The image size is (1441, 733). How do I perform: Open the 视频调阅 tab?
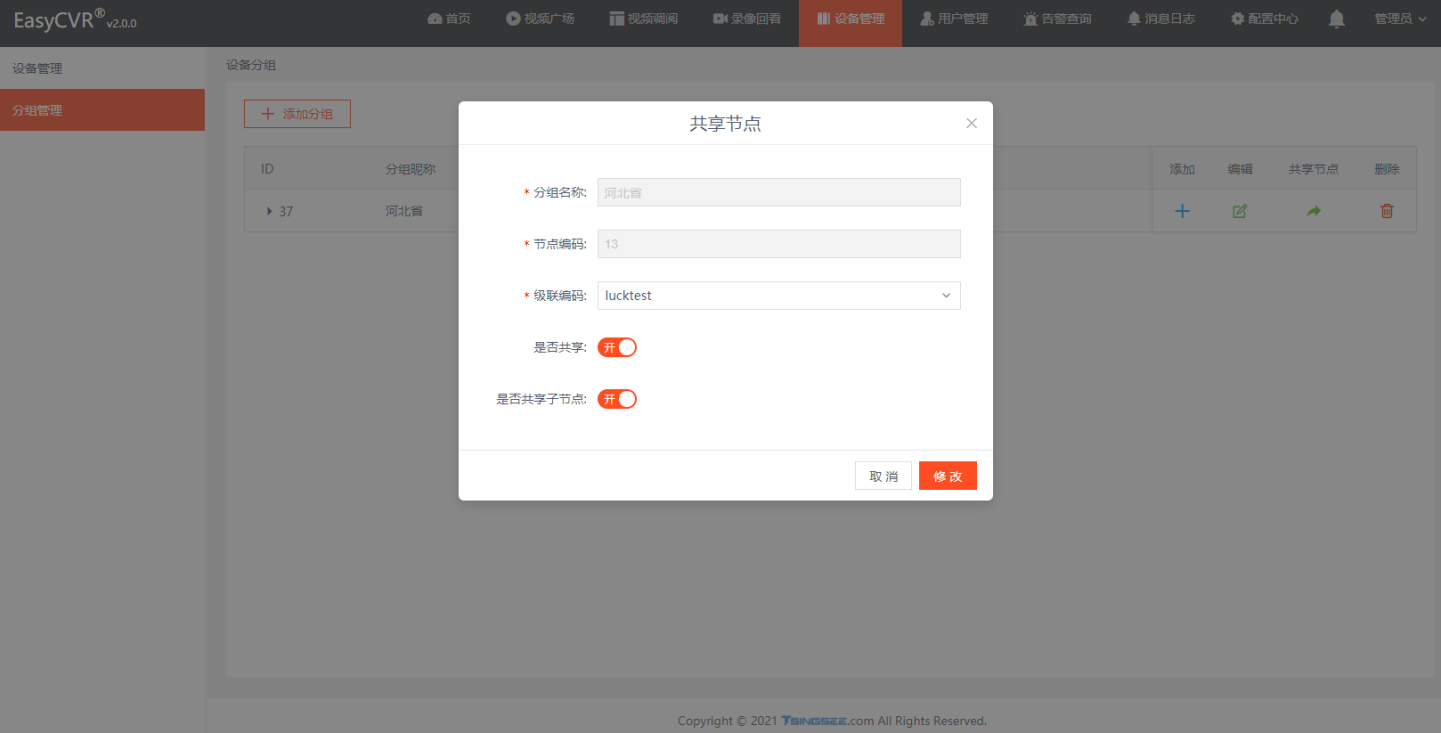[x=644, y=19]
